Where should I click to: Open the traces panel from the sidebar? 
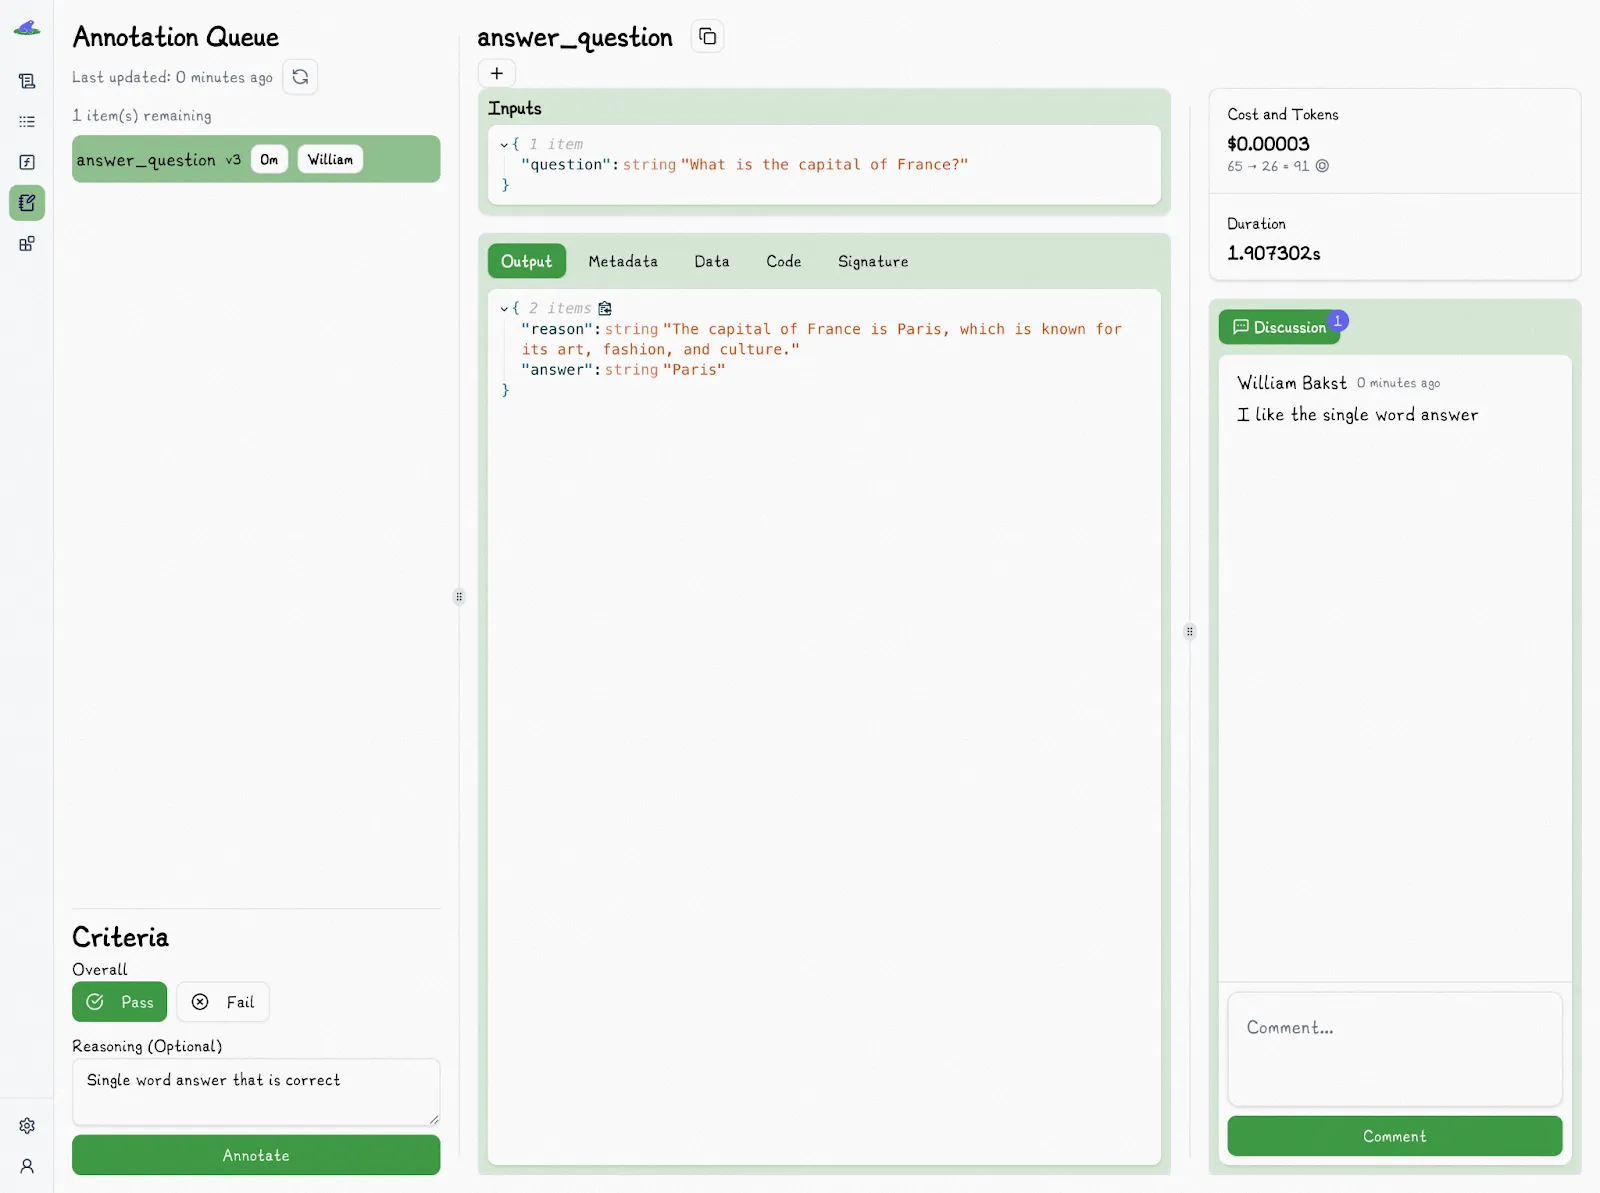27,81
